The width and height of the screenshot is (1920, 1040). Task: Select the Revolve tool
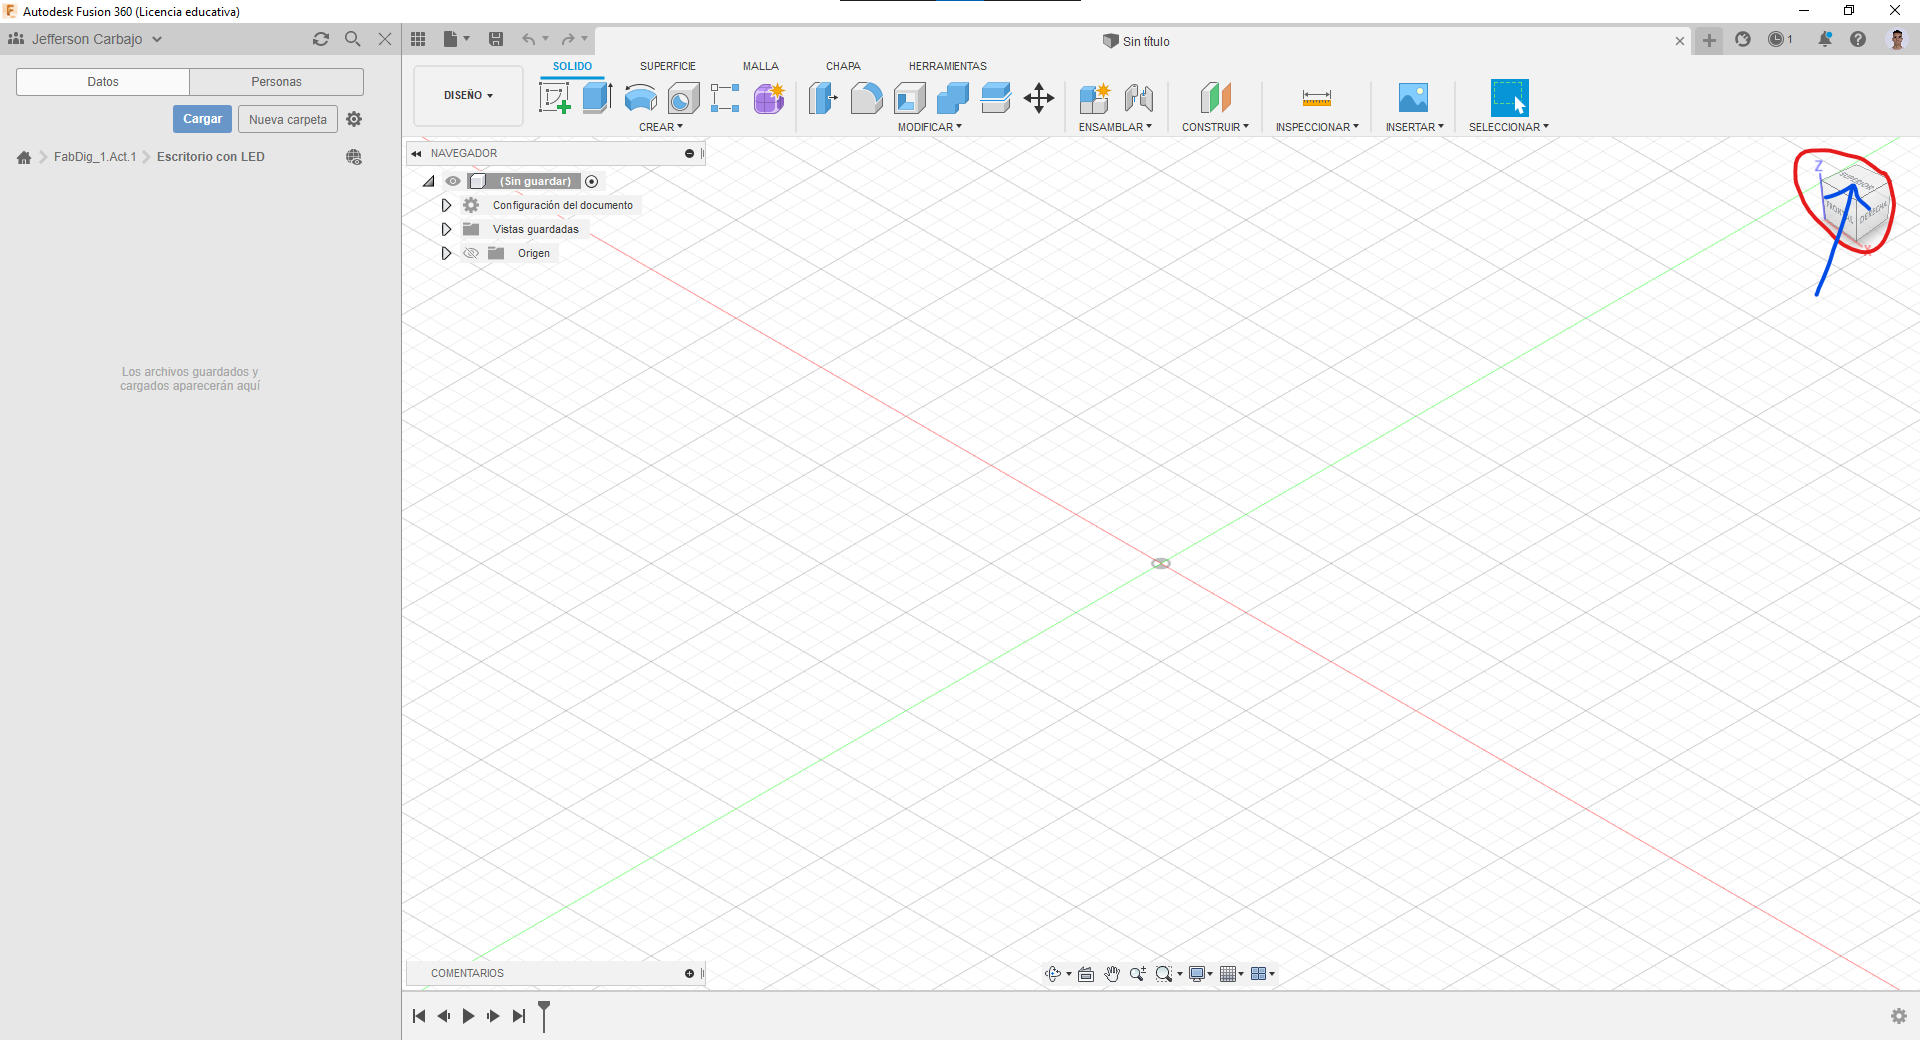click(x=640, y=98)
